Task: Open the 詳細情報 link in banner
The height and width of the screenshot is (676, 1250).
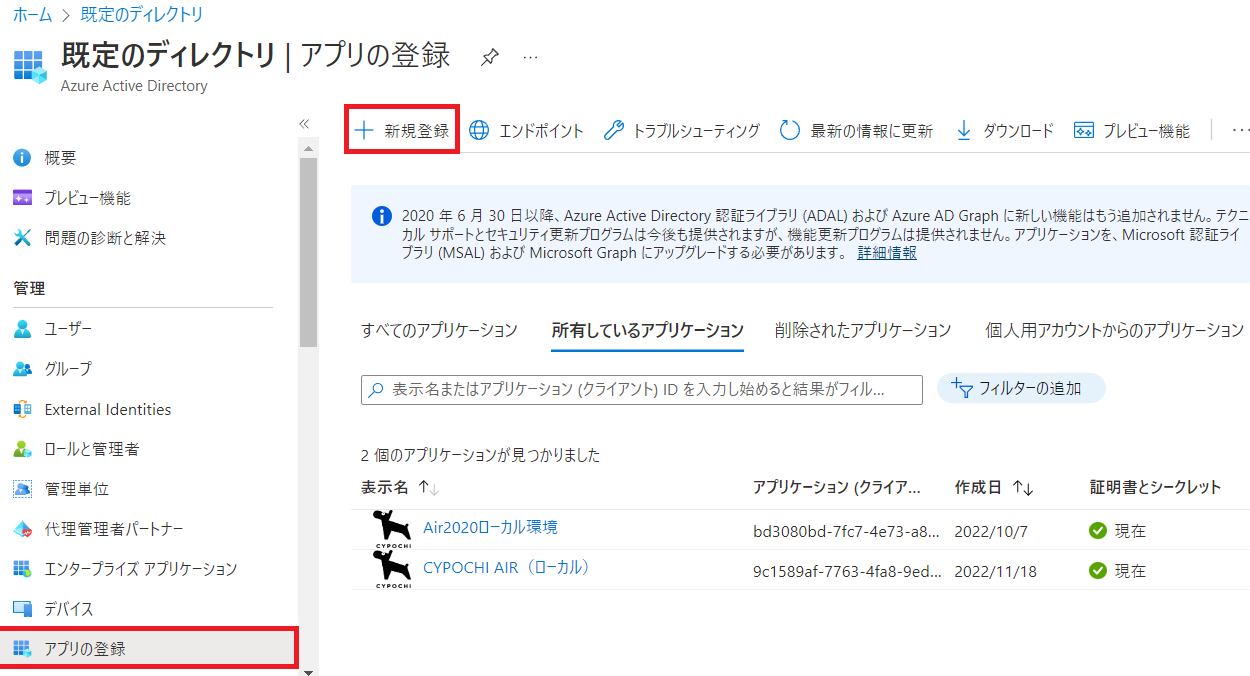Action: 887,253
